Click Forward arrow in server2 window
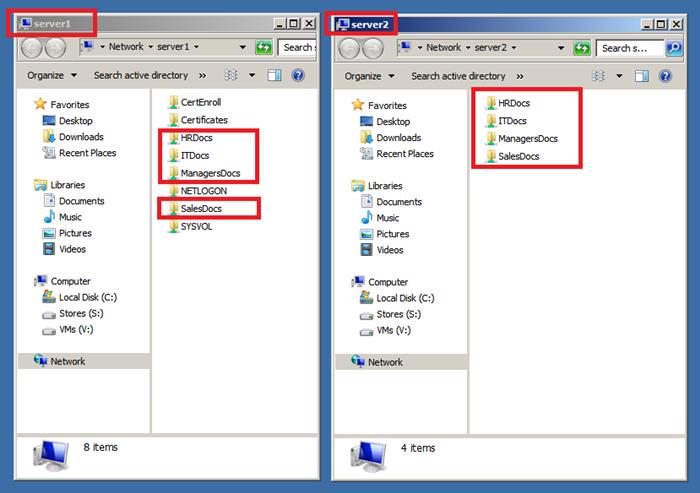The image size is (700, 493). [373, 48]
